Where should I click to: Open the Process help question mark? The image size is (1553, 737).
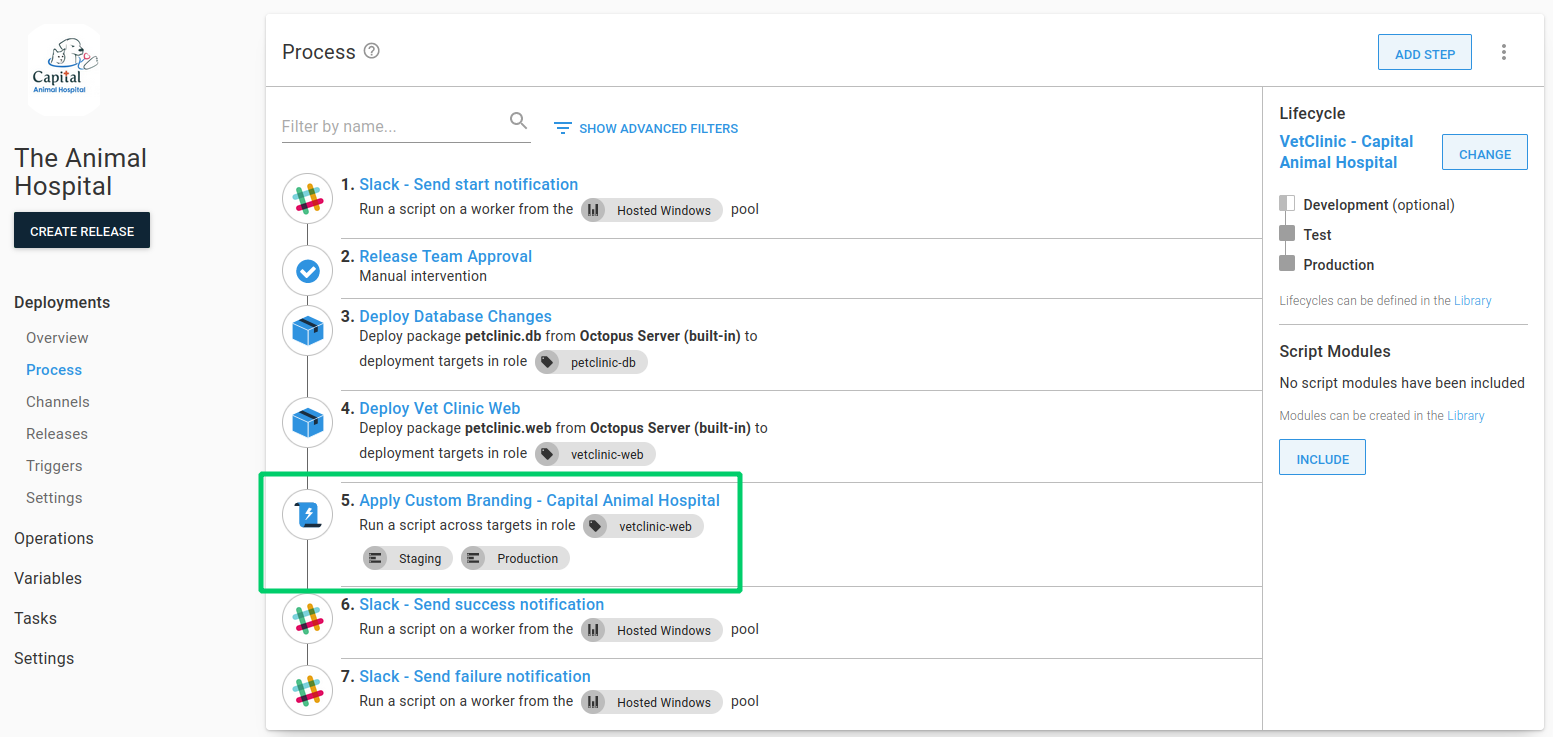pyautogui.click(x=371, y=50)
